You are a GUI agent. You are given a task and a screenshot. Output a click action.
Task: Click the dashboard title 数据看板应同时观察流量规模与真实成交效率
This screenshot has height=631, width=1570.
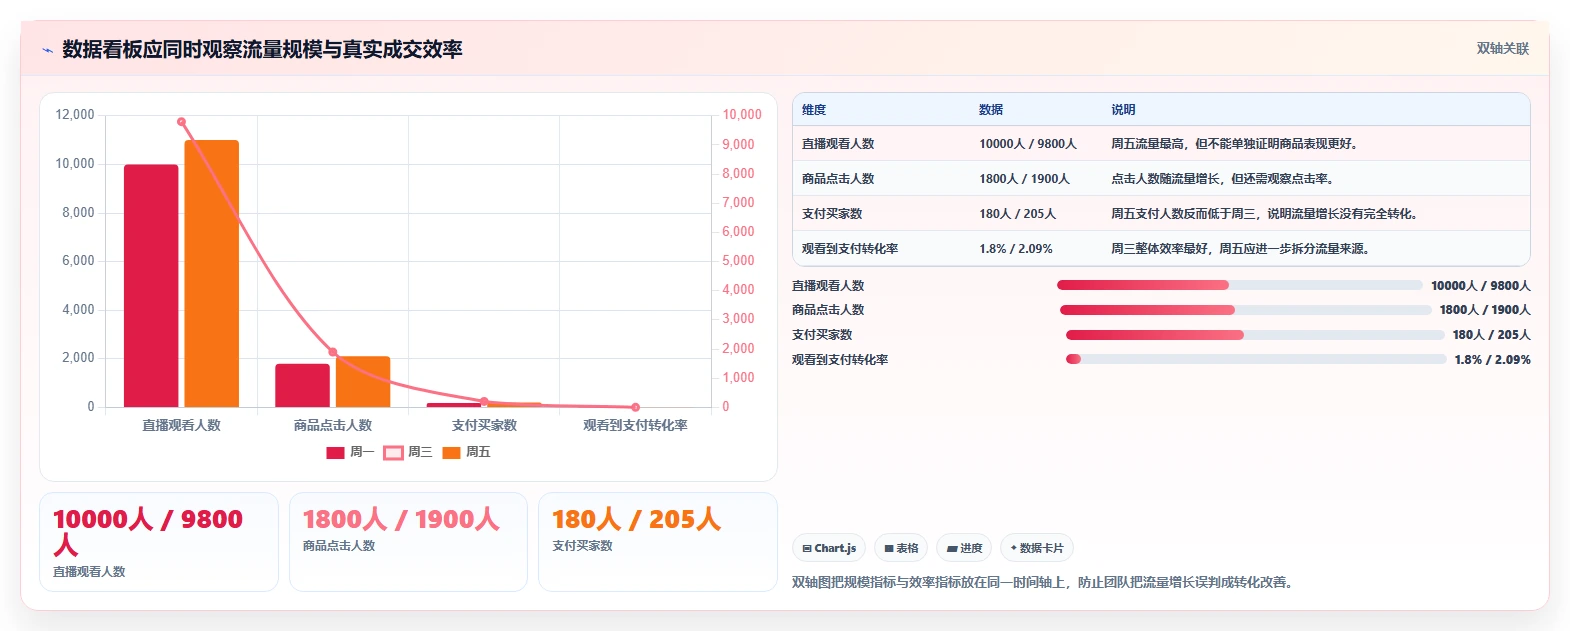pos(262,49)
